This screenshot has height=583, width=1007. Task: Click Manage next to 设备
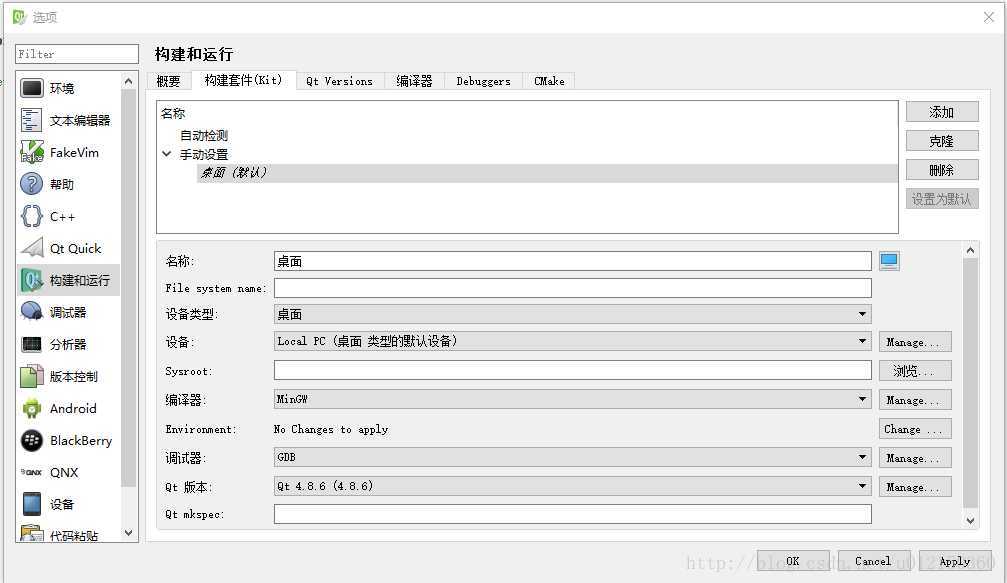[x=915, y=342]
